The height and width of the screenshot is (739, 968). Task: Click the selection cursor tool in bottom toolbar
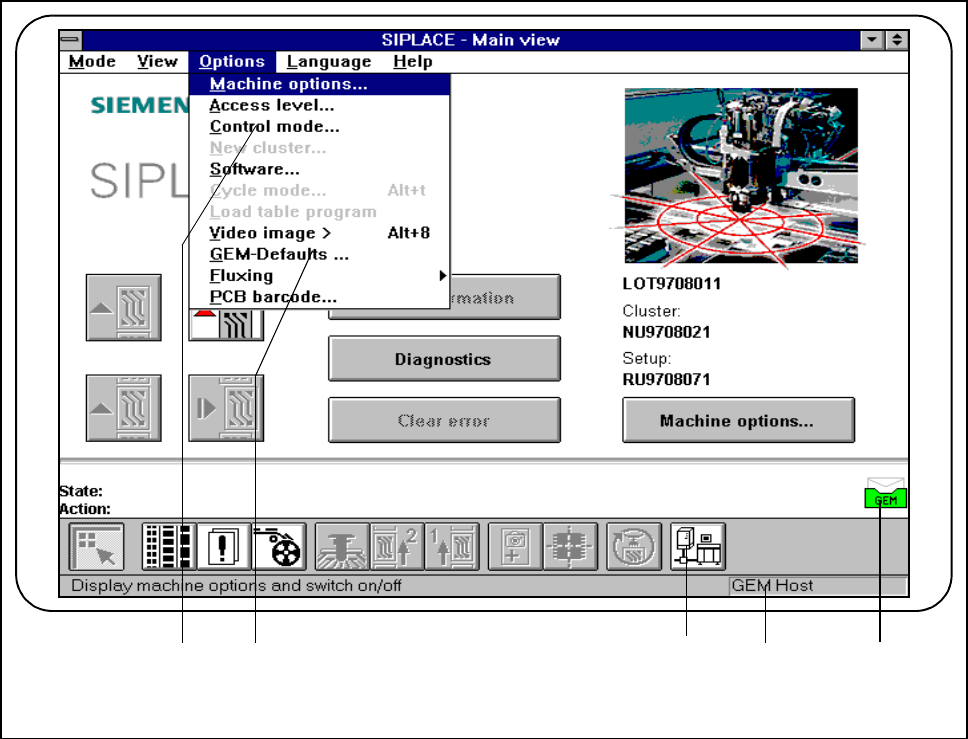96,547
